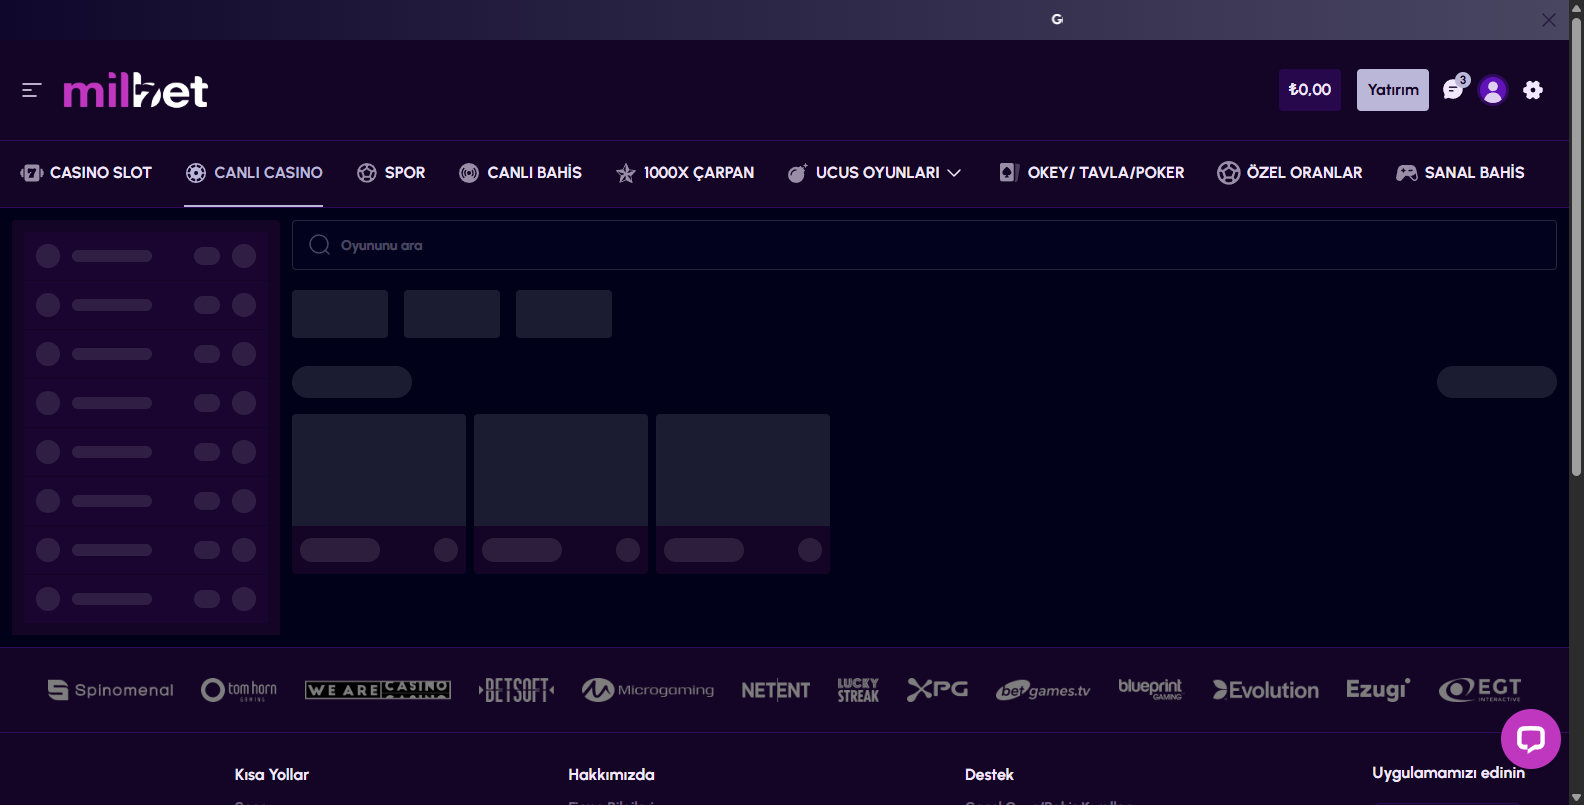1584x805 pixels.
Task: Click the Ezugi provider logo
Action: [1378, 690]
